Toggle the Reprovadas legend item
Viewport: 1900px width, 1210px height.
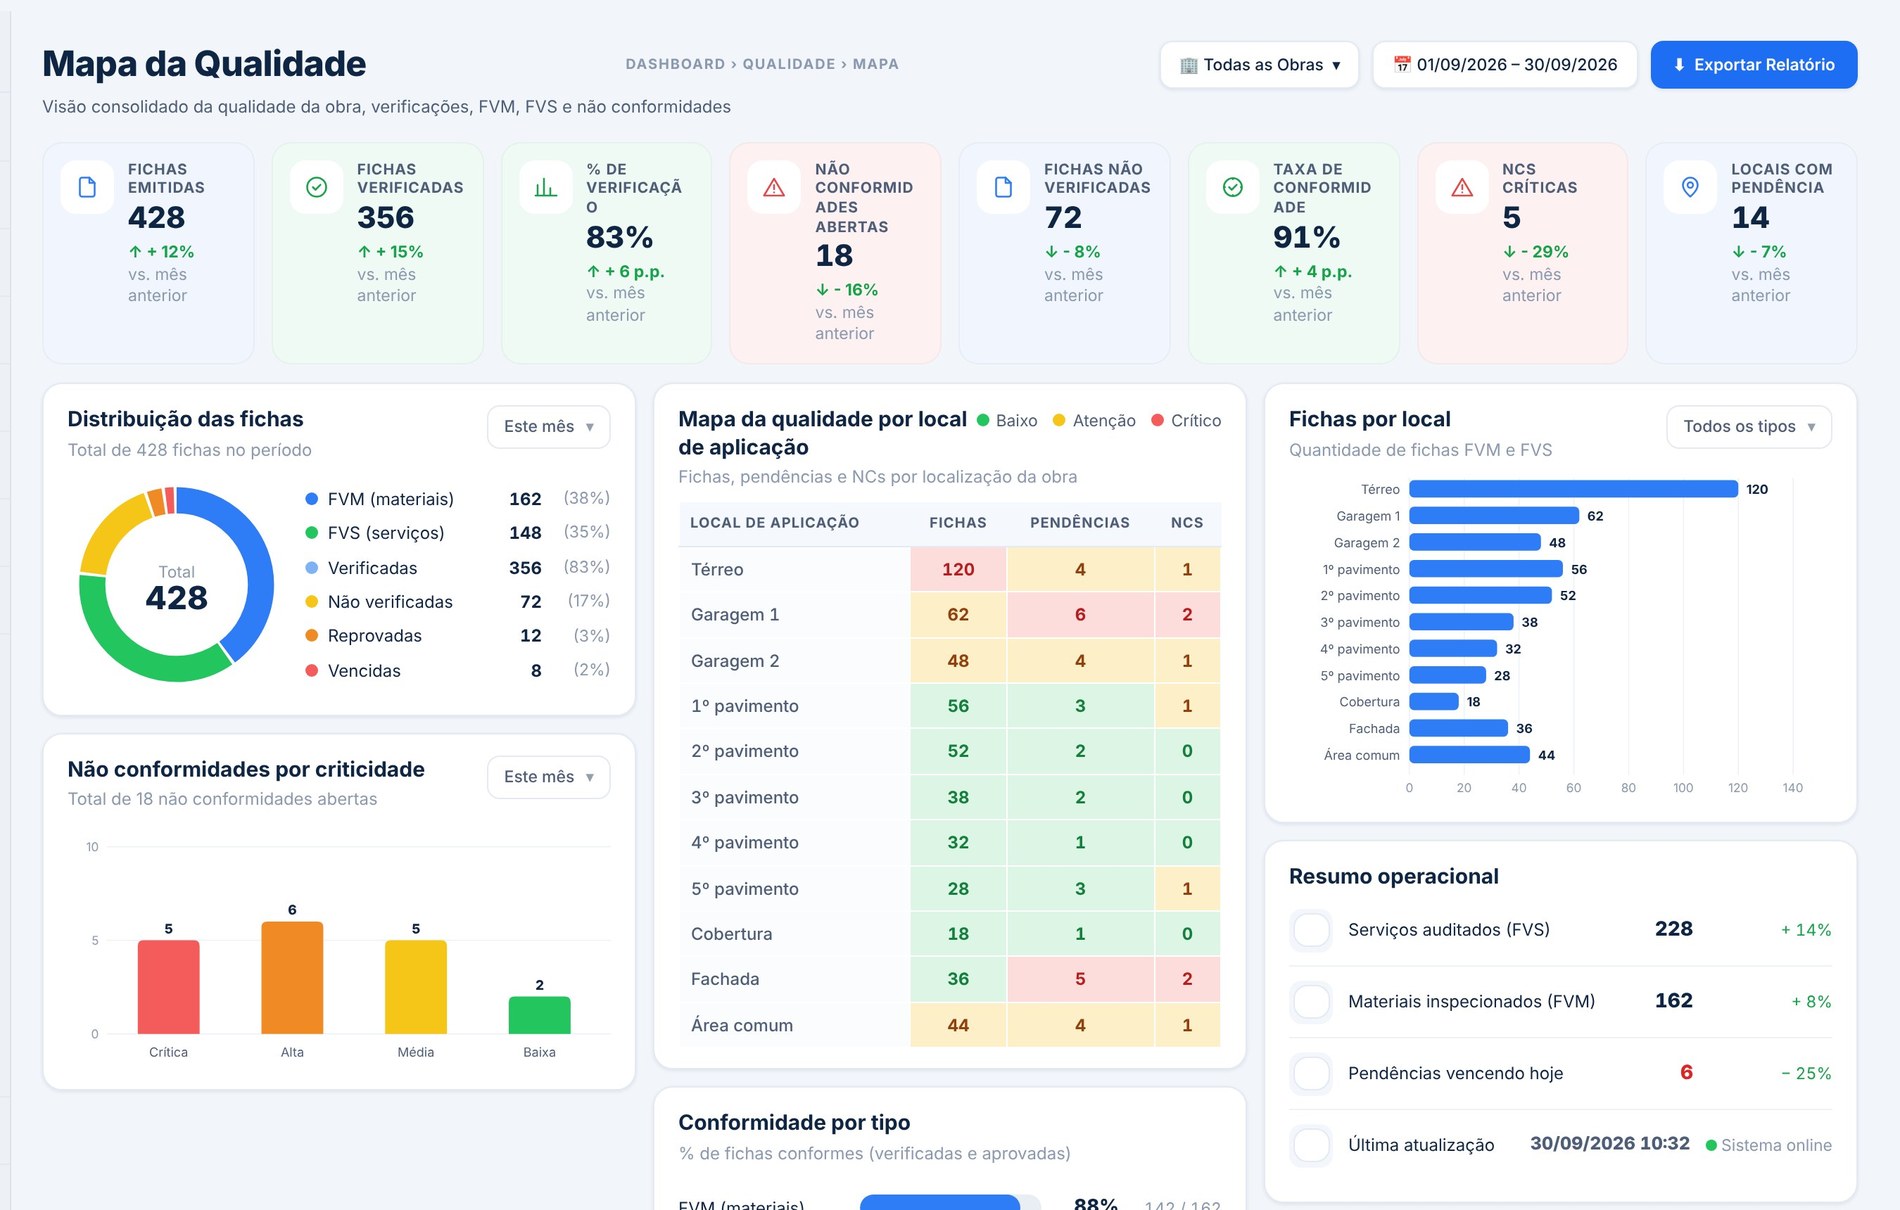point(457,636)
